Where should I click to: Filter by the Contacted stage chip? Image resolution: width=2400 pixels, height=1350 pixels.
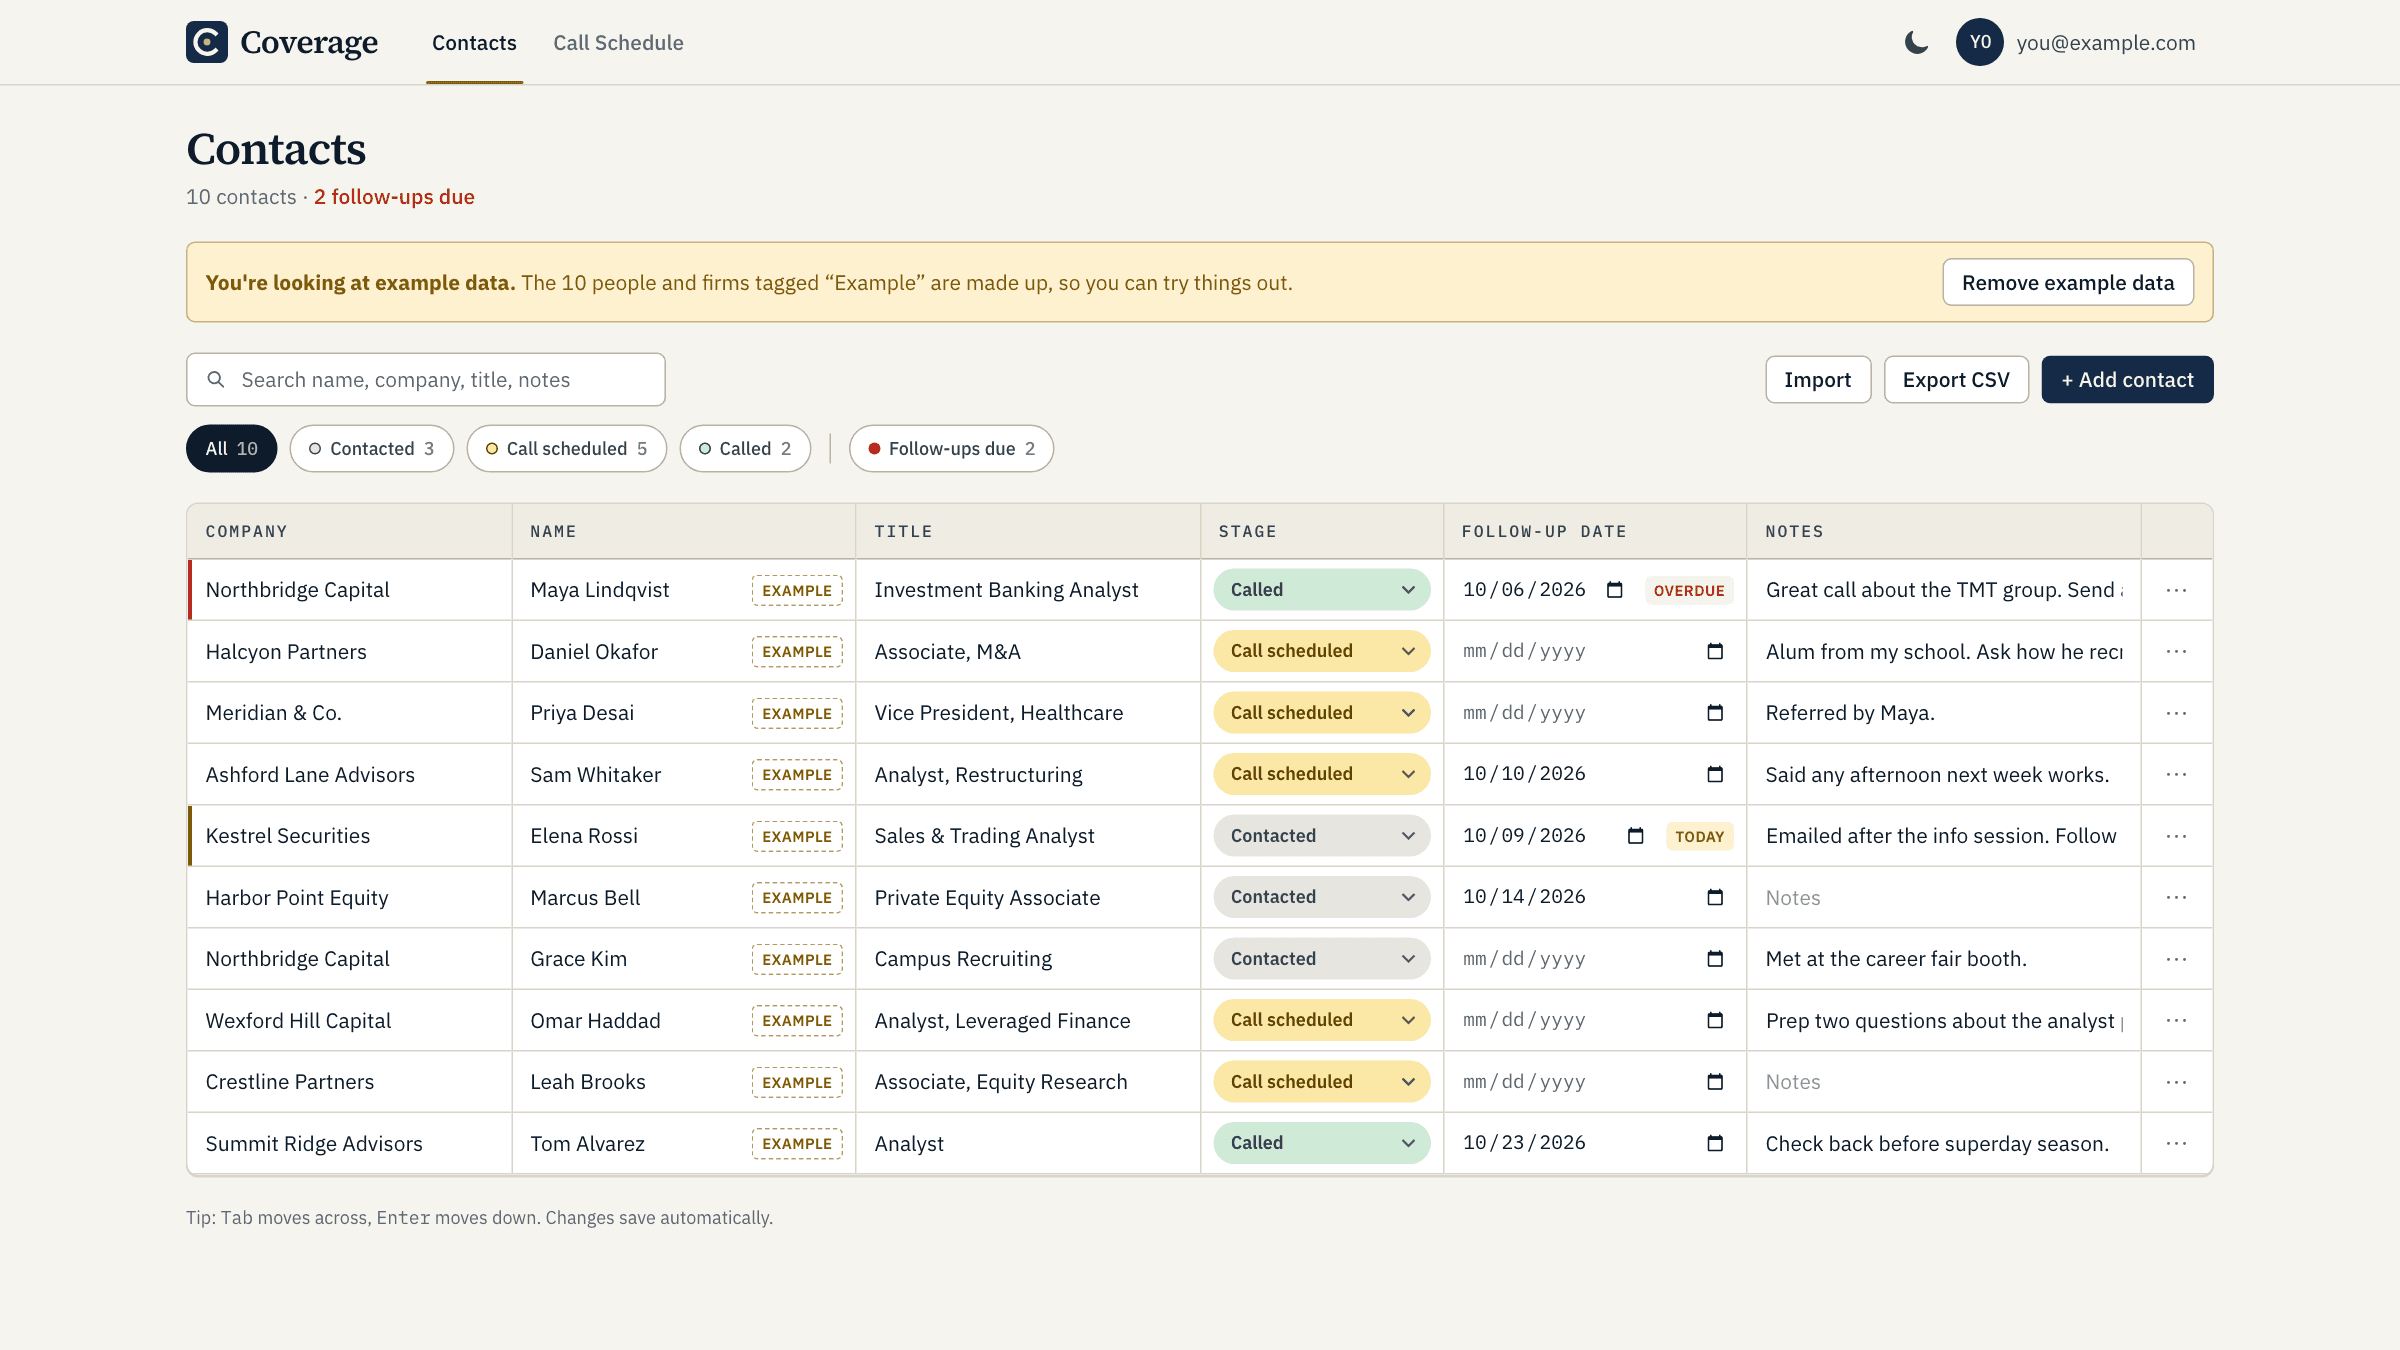coord(371,449)
